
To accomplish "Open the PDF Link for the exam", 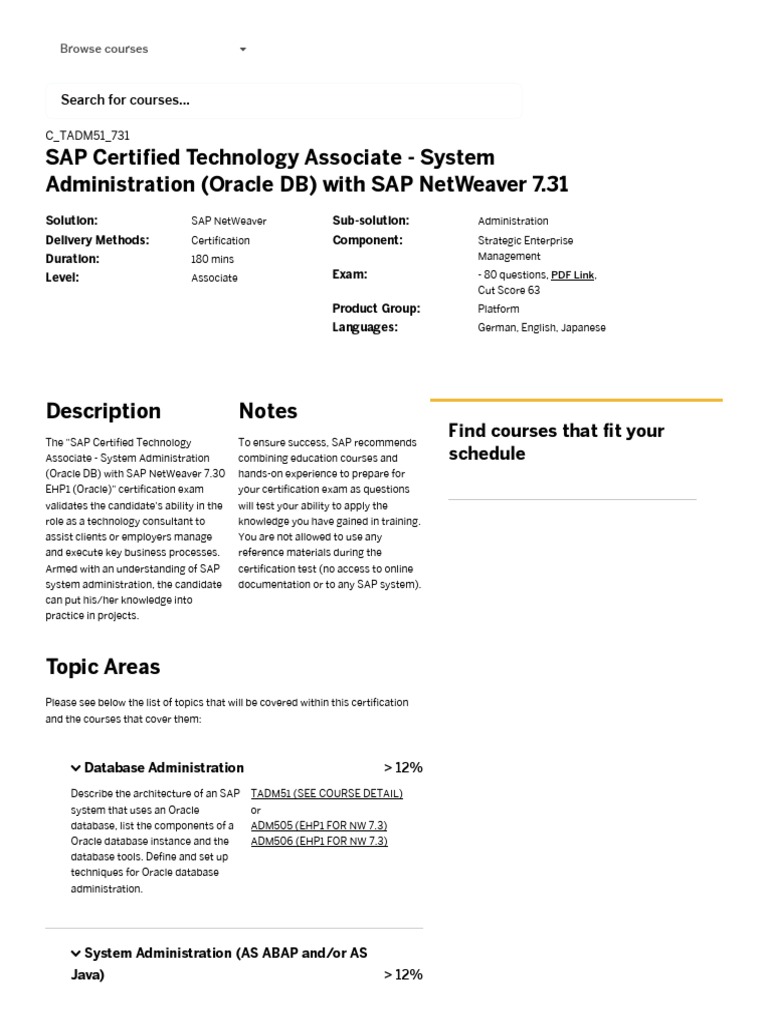I will pyautogui.click(x=572, y=275).
